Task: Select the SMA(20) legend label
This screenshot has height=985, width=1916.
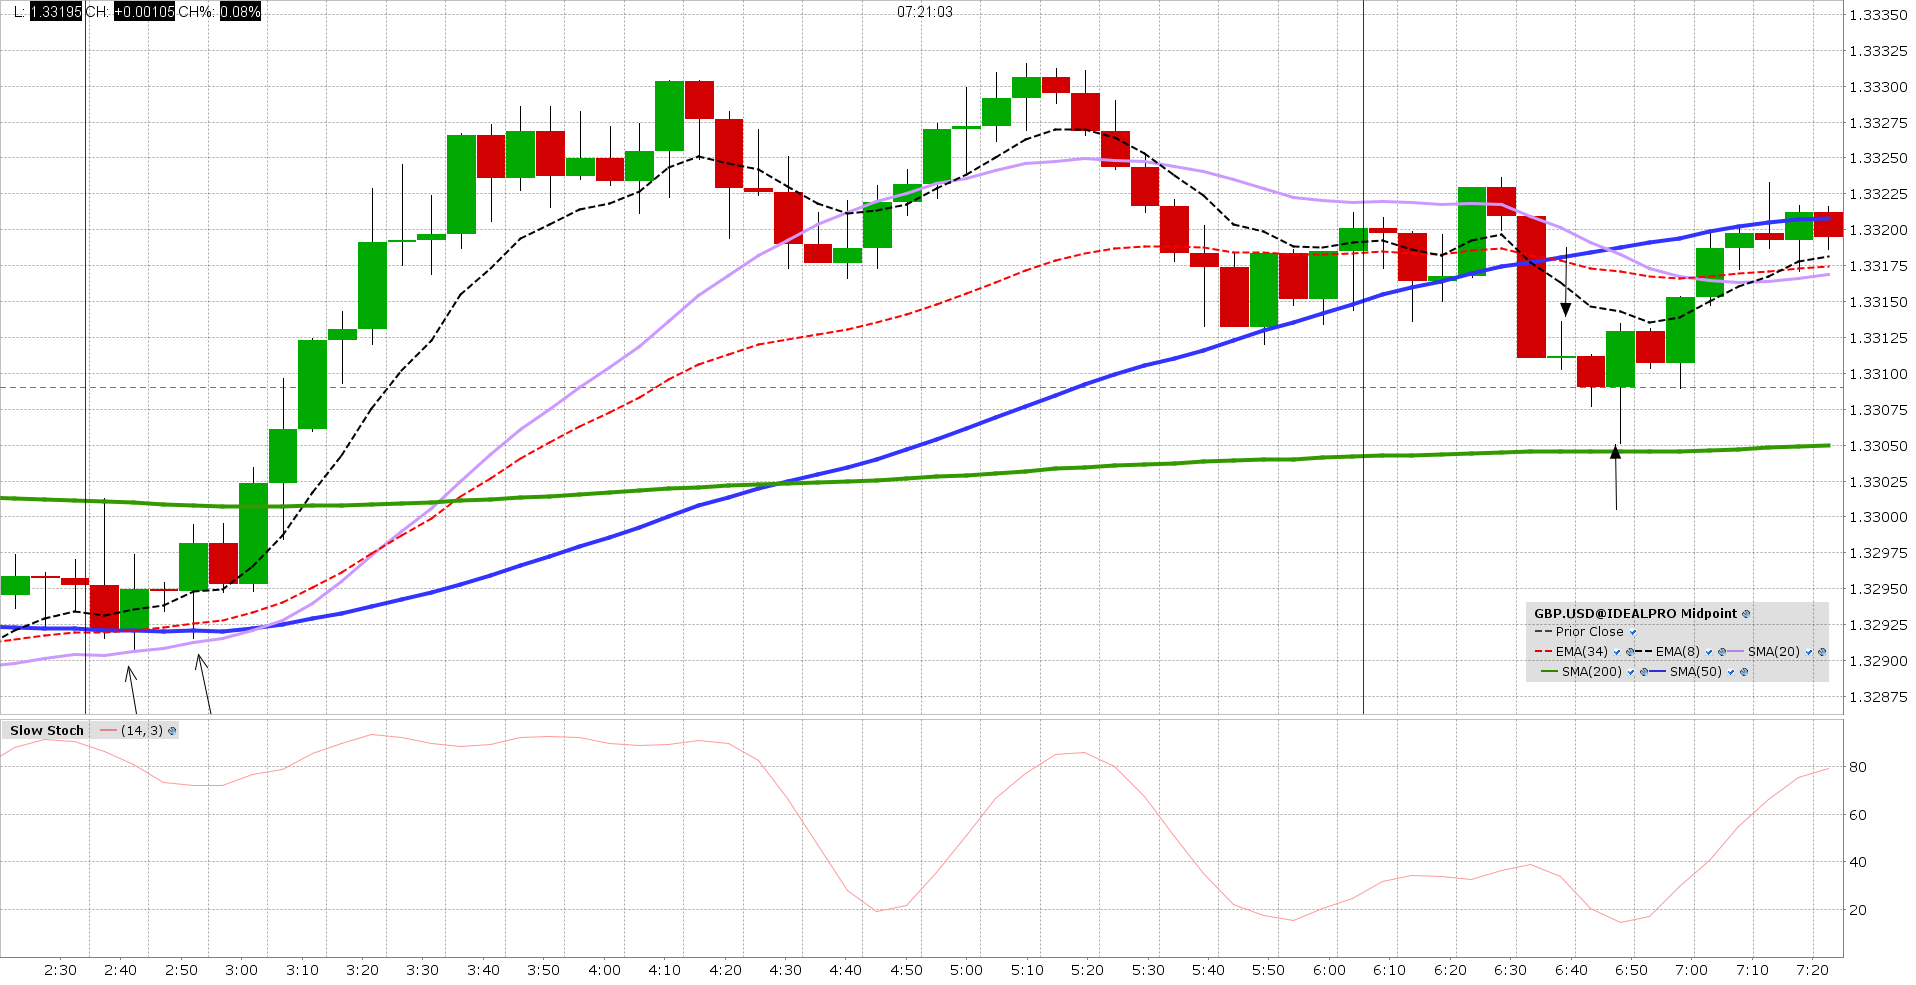Action: click(x=1774, y=652)
